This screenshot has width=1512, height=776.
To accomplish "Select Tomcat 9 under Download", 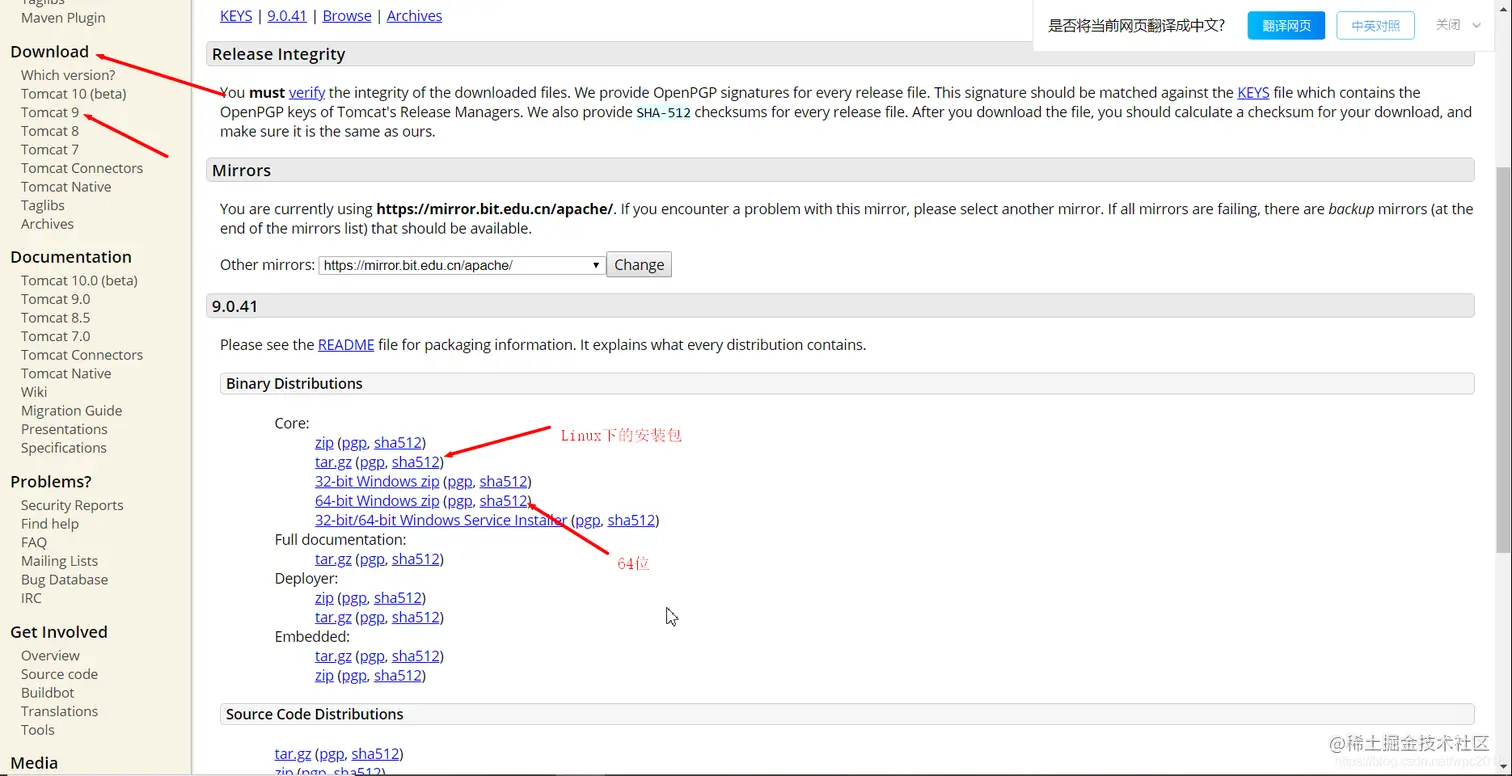I will 50,113.
